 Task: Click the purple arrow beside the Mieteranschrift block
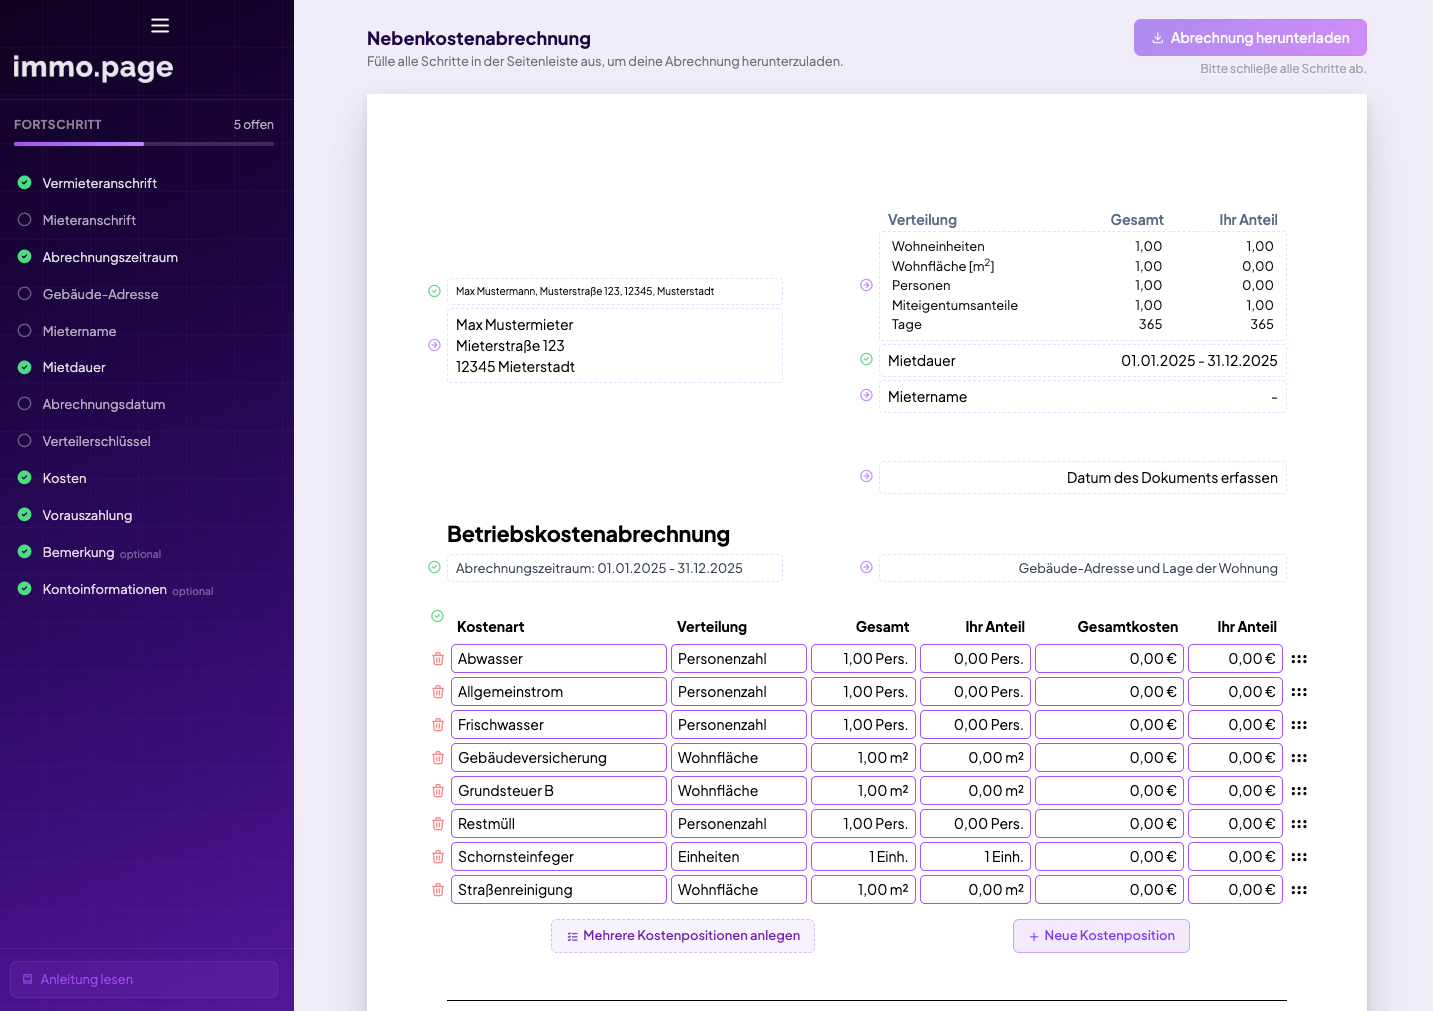tap(433, 345)
